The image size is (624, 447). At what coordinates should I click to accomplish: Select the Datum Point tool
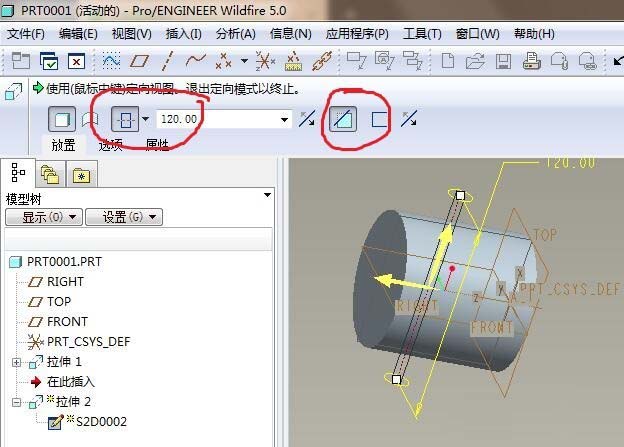(223, 61)
